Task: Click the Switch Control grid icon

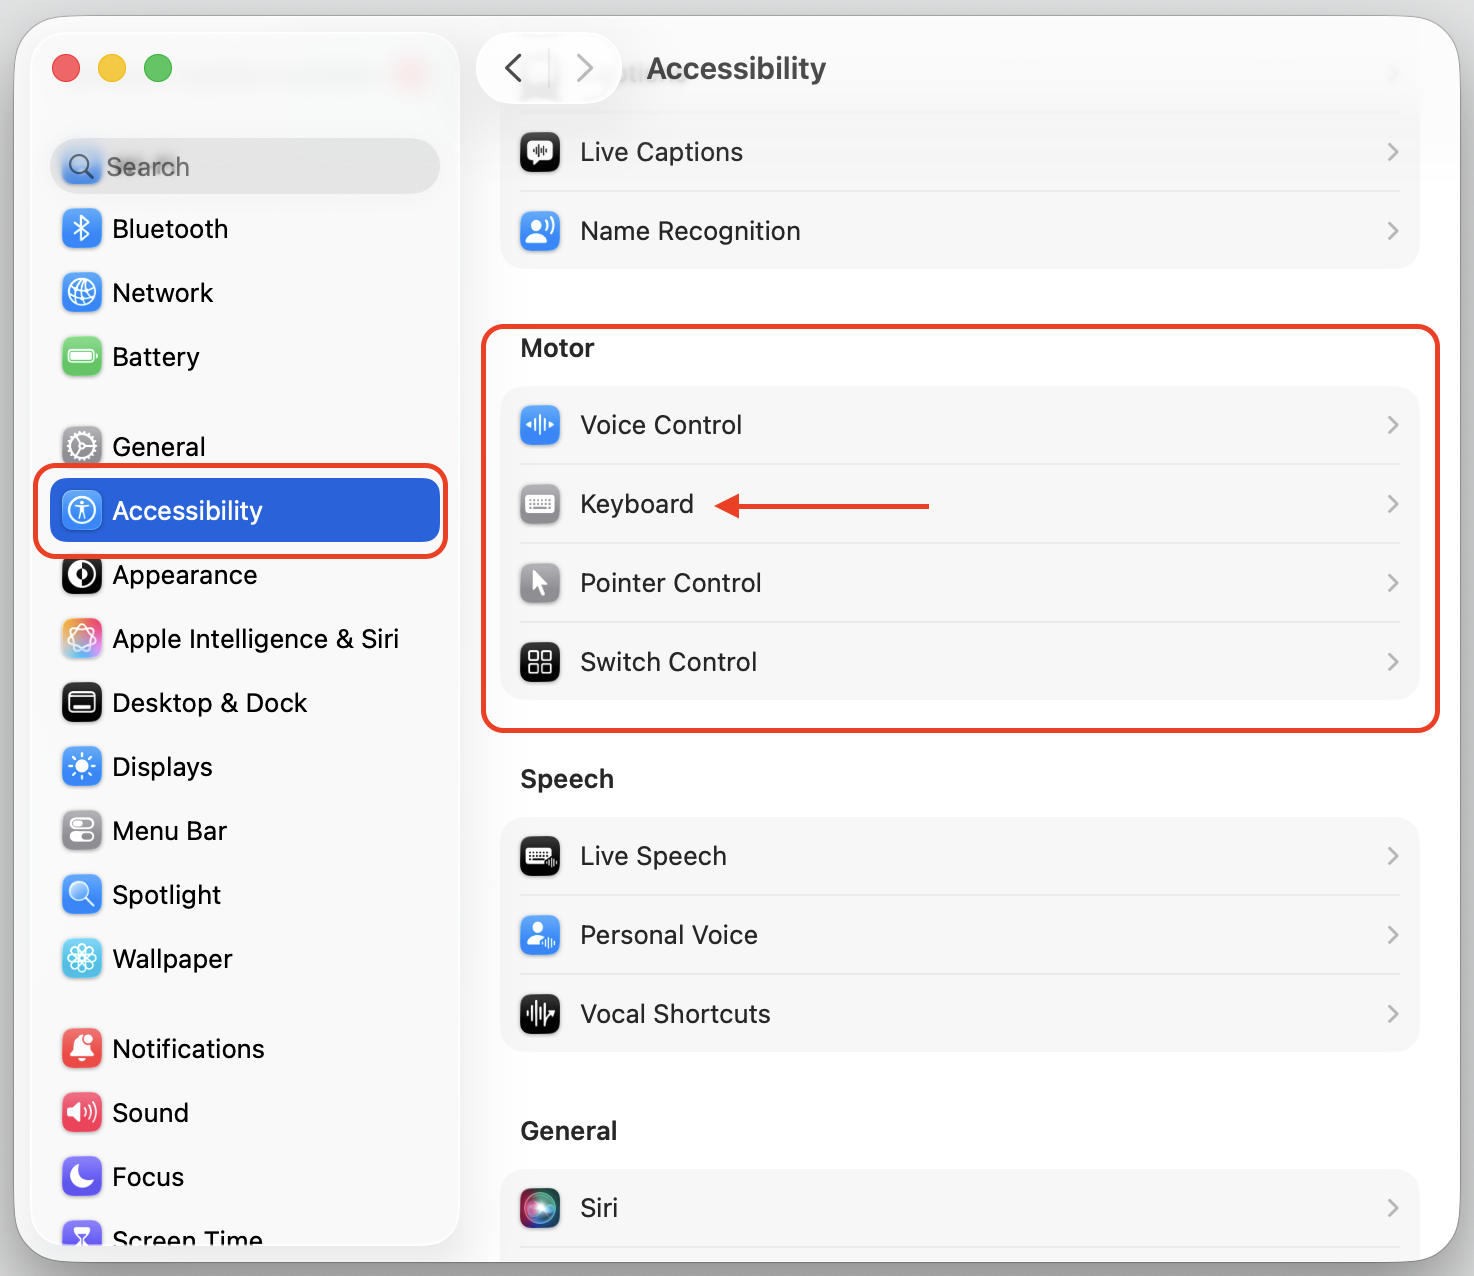Action: pos(540,662)
